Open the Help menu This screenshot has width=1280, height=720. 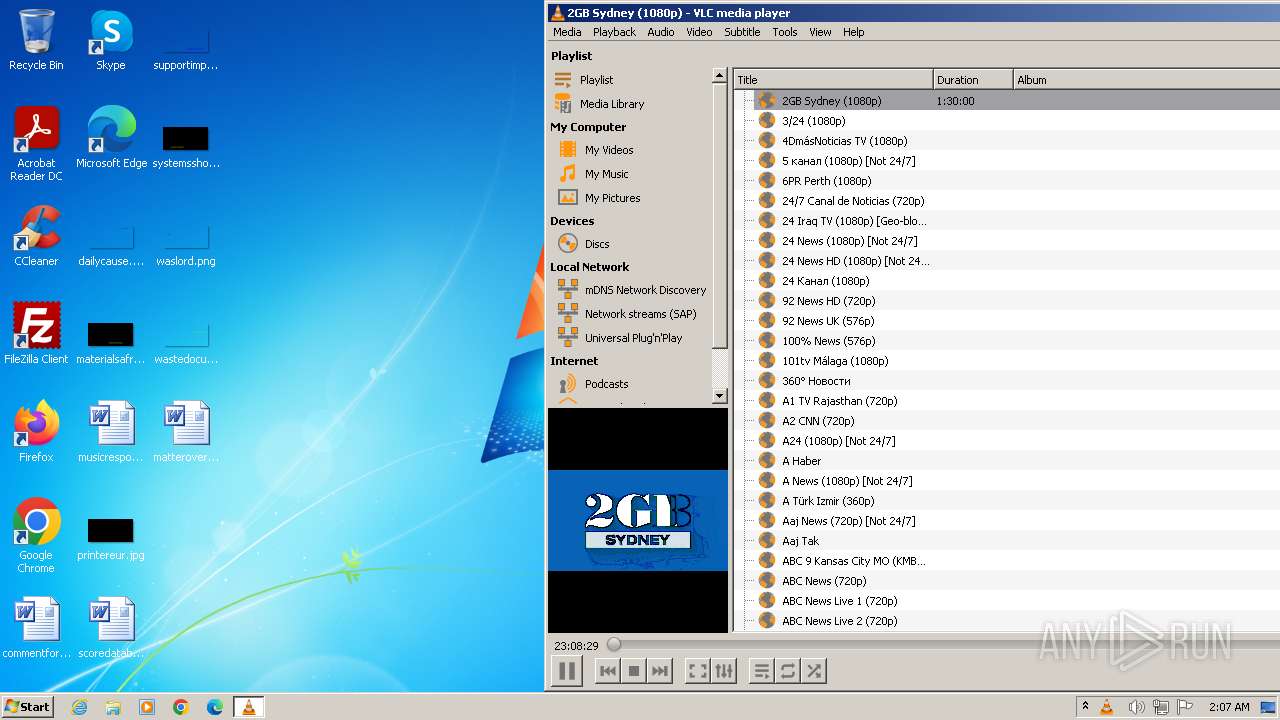853,32
